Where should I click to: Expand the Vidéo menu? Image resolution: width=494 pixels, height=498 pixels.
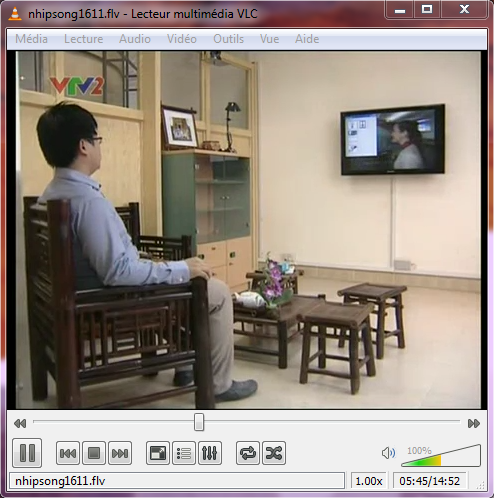[182, 39]
